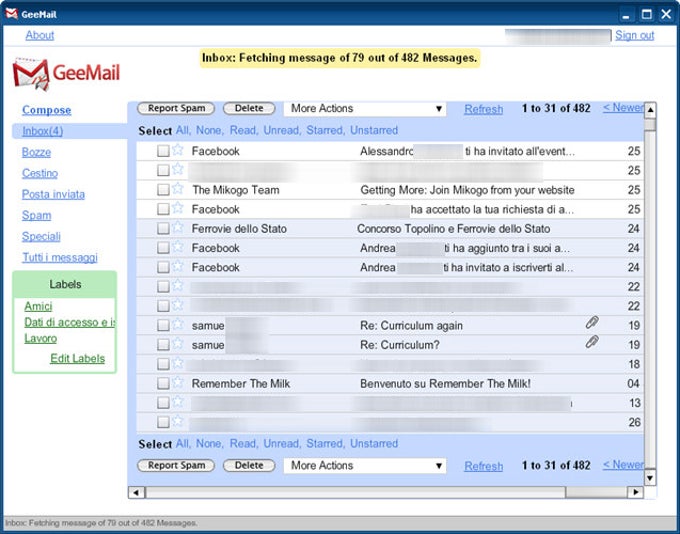Click Compose to write a new mail
This screenshot has height=534, width=680.
pos(46,110)
